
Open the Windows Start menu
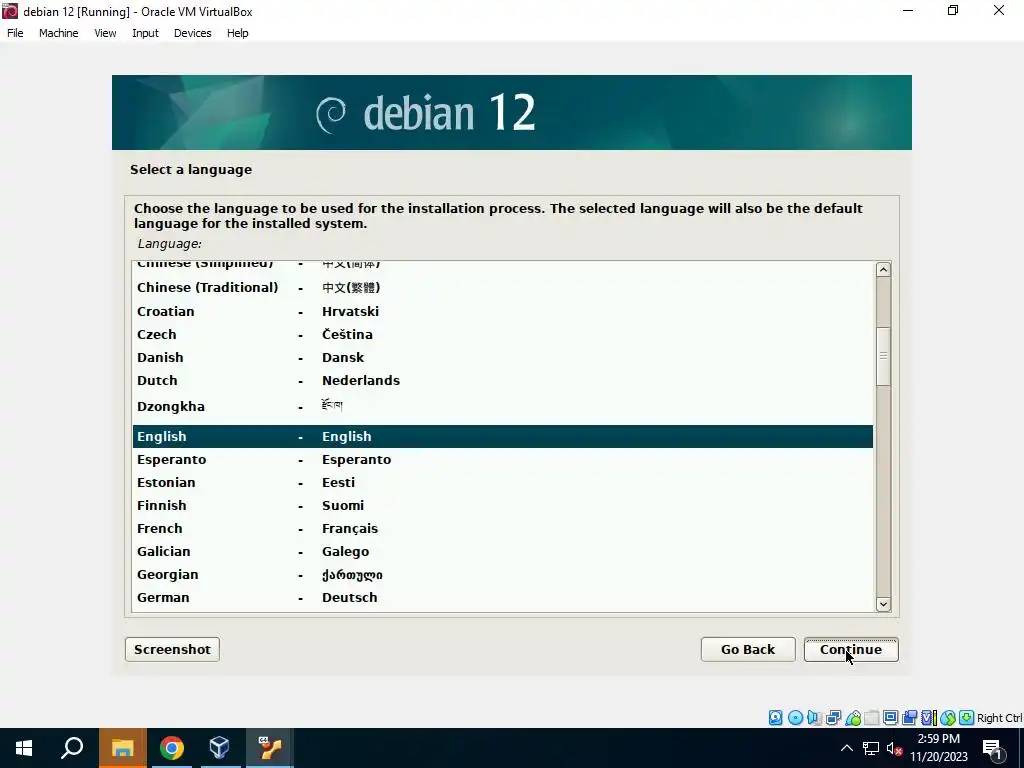pyautogui.click(x=24, y=748)
